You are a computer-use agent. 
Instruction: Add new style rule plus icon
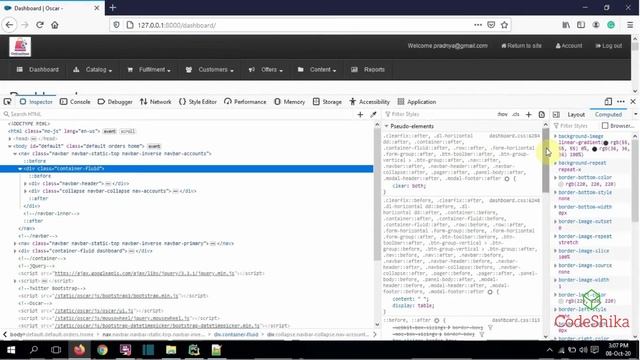click(529, 115)
